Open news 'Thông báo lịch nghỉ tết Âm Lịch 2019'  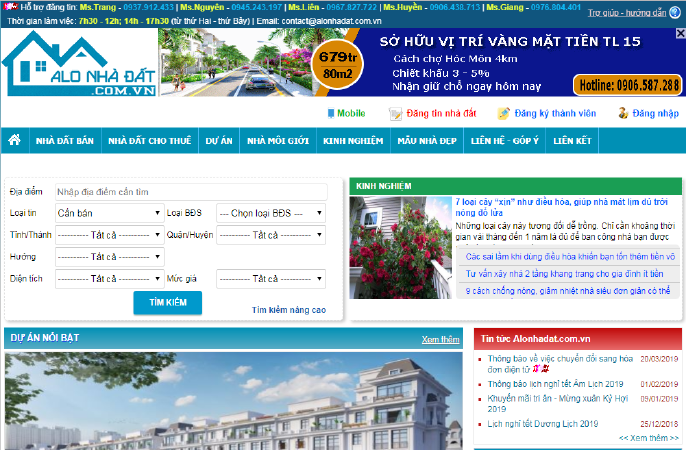[555, 384]
